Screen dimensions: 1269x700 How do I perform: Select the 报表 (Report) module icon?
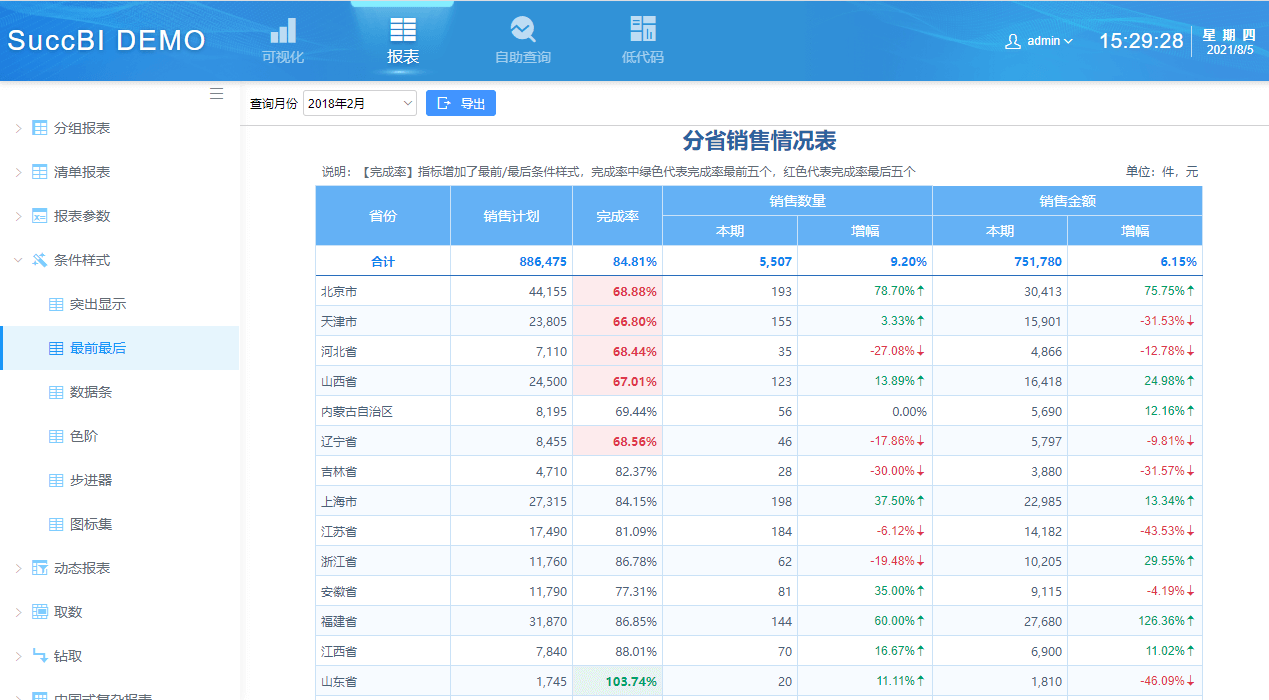[402, 38]
